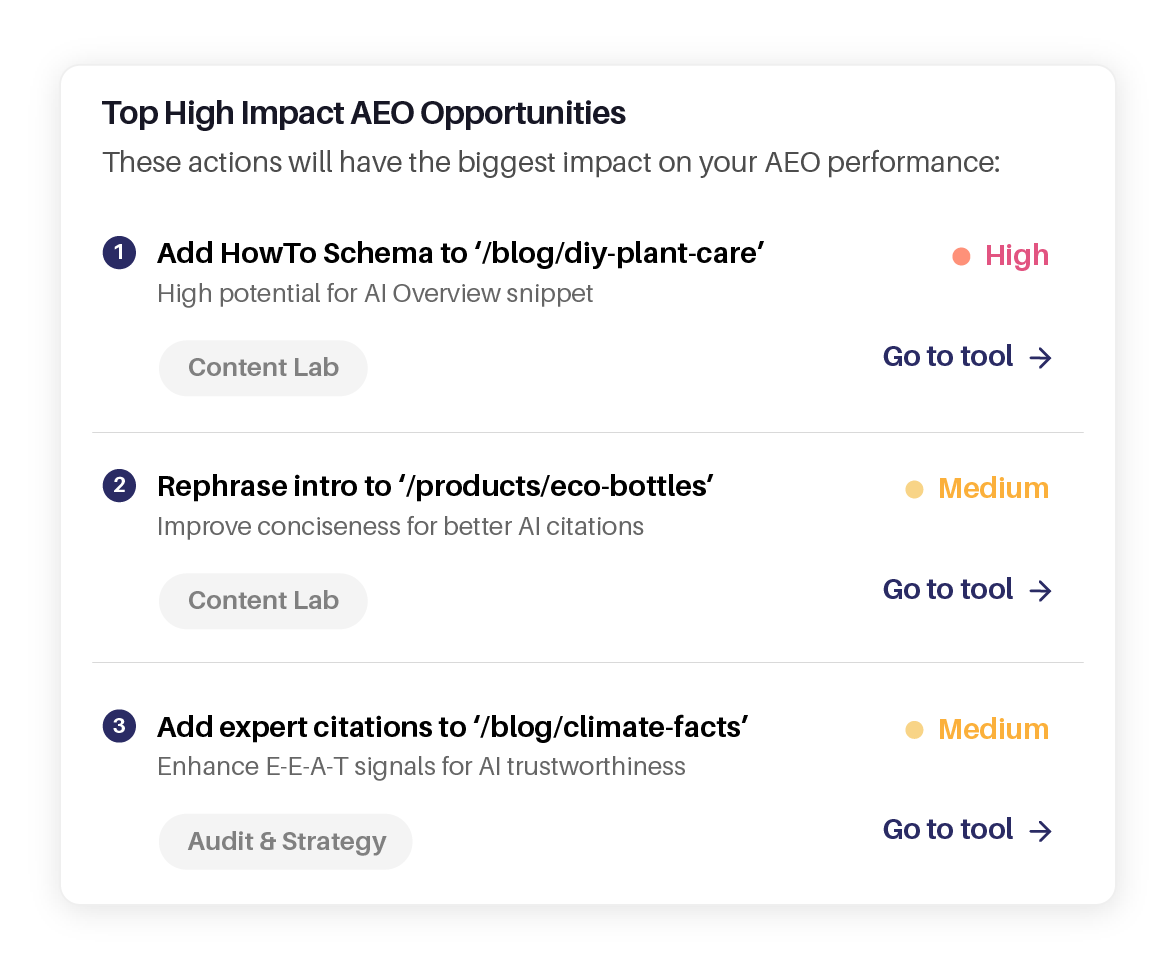Click the arrow icon in second Go to tool
Screen dimensions: 1176x970
coord(1041,591)
